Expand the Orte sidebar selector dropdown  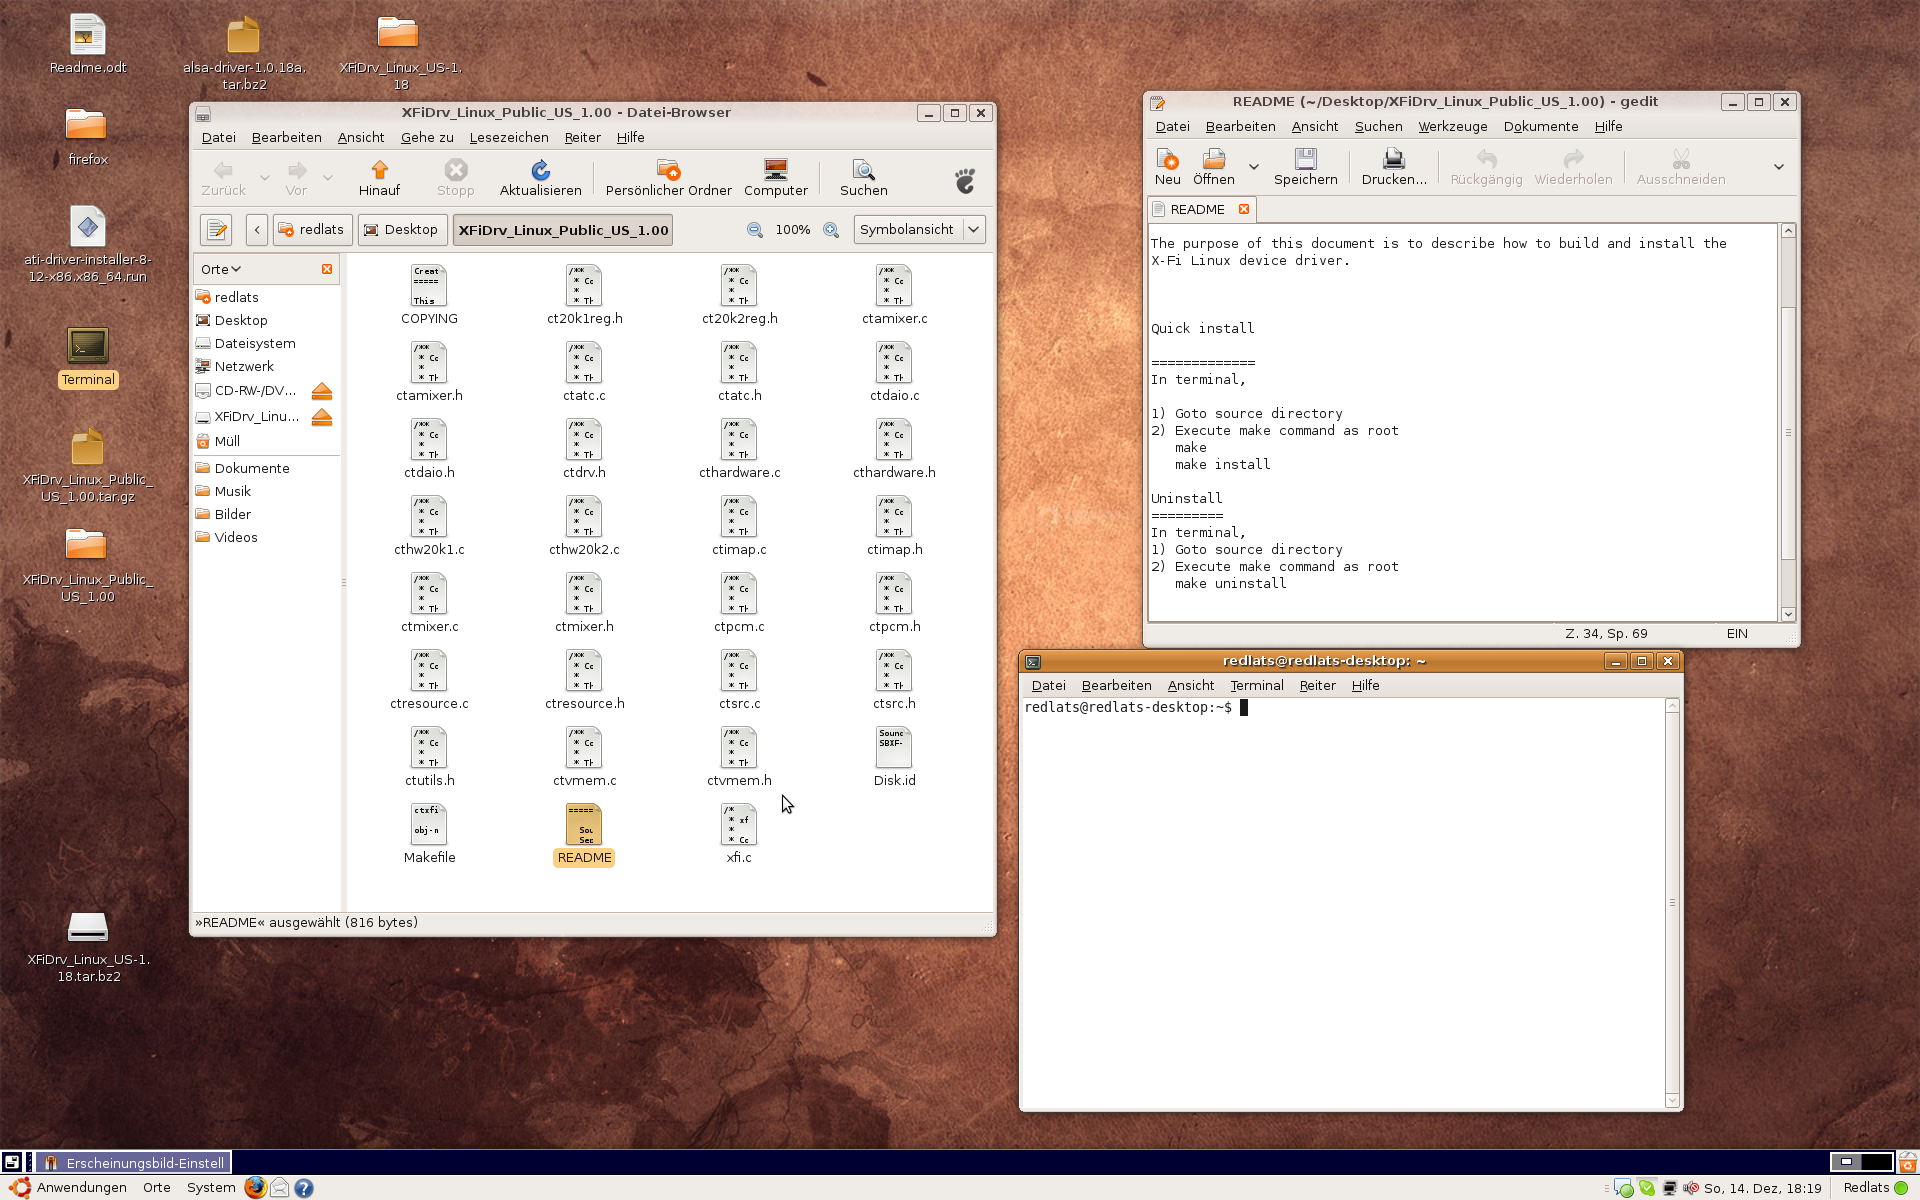point(221,269)
